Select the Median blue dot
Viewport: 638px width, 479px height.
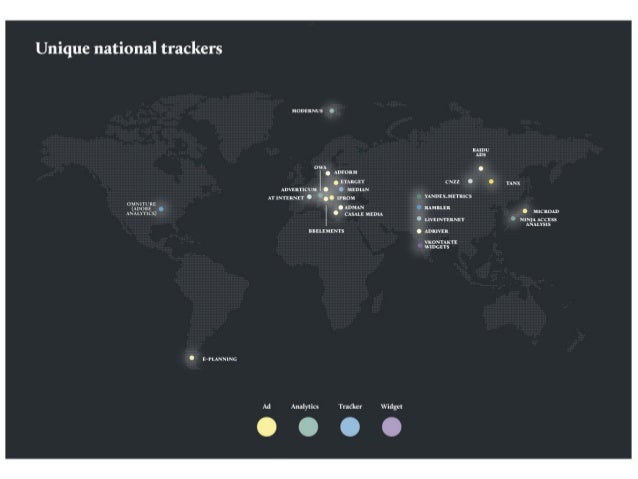[341, 189]
